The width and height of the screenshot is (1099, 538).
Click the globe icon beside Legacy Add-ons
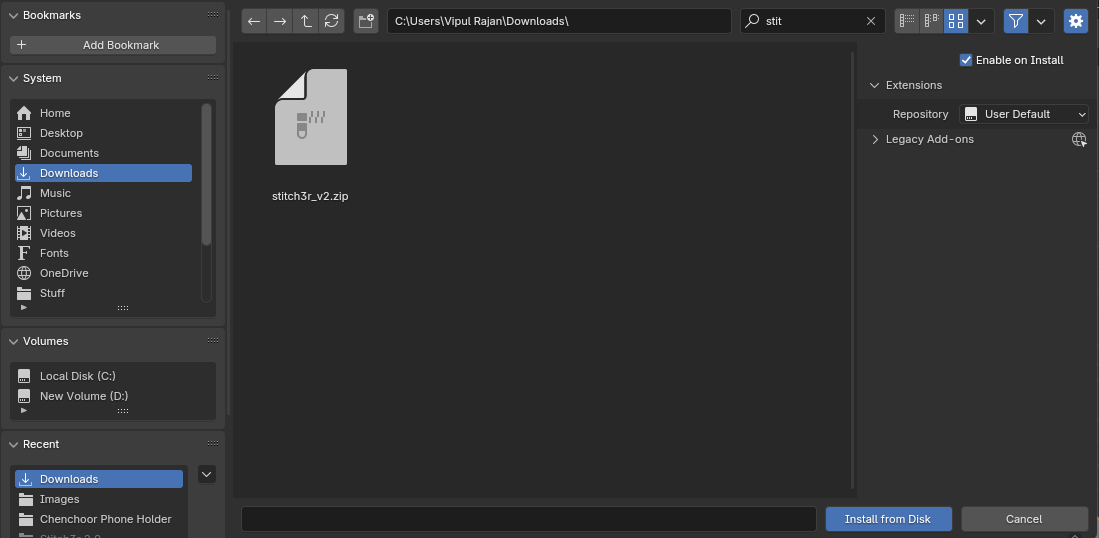coord(1079,139)
